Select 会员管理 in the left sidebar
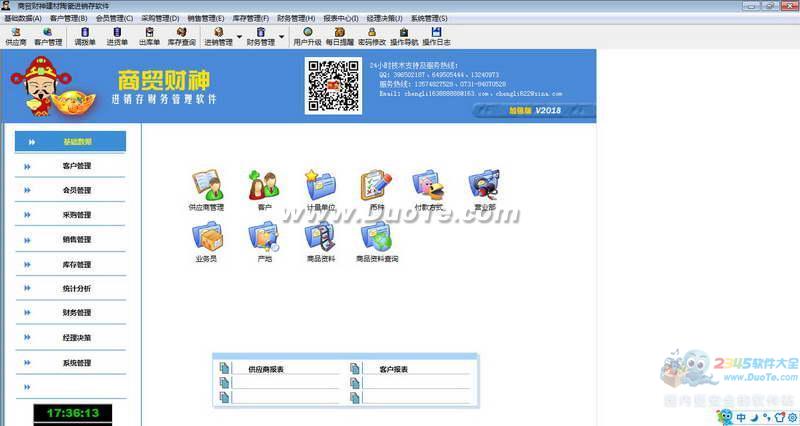 [x=70, y=190]
